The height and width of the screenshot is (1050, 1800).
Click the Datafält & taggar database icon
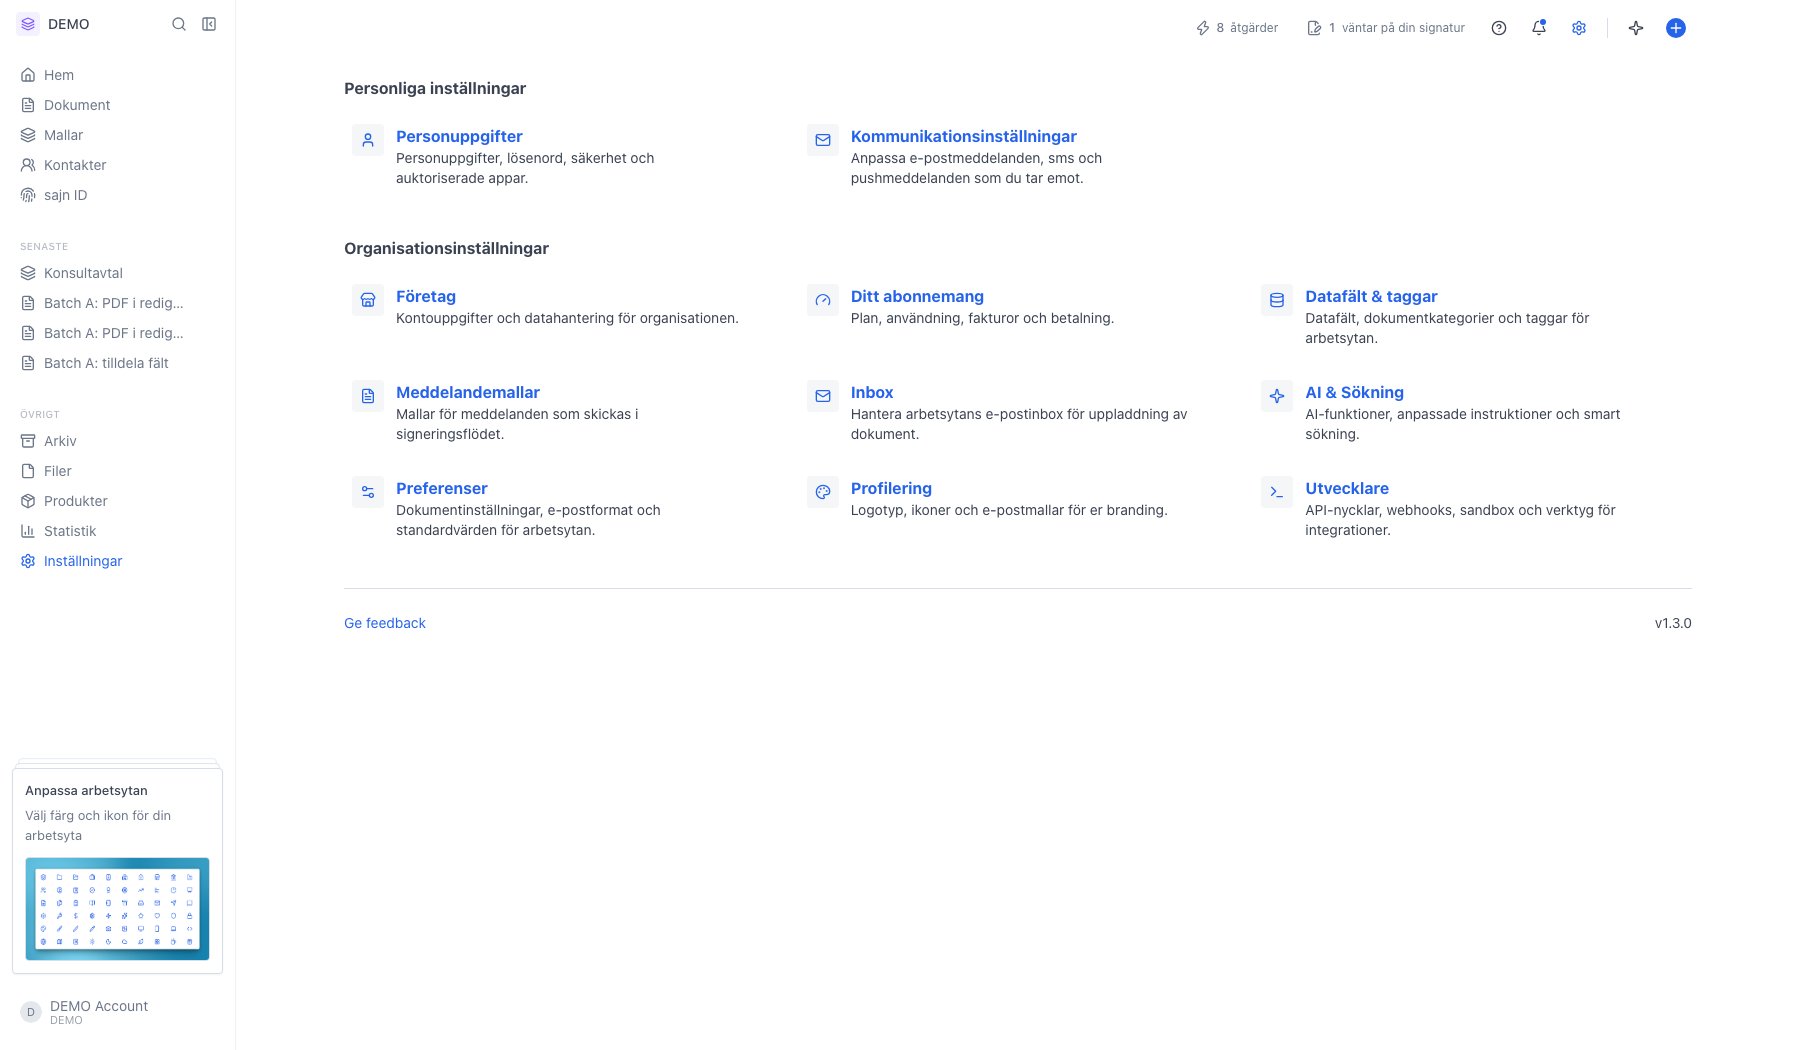click(x=1277, y=300)
